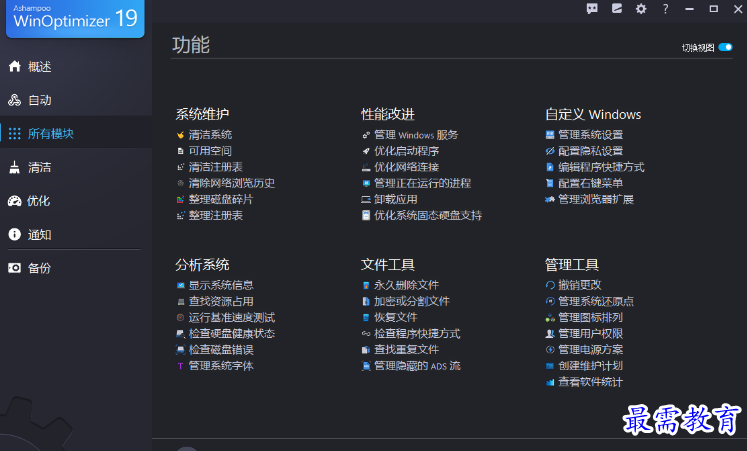Click the 恢复文件 icon

(x=366, y=318)
